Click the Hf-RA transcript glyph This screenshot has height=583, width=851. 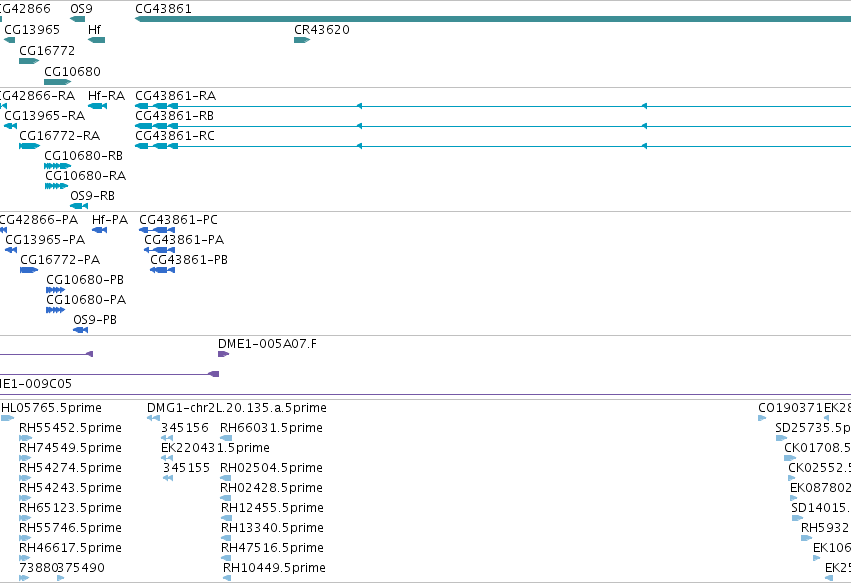click(97, 106)
